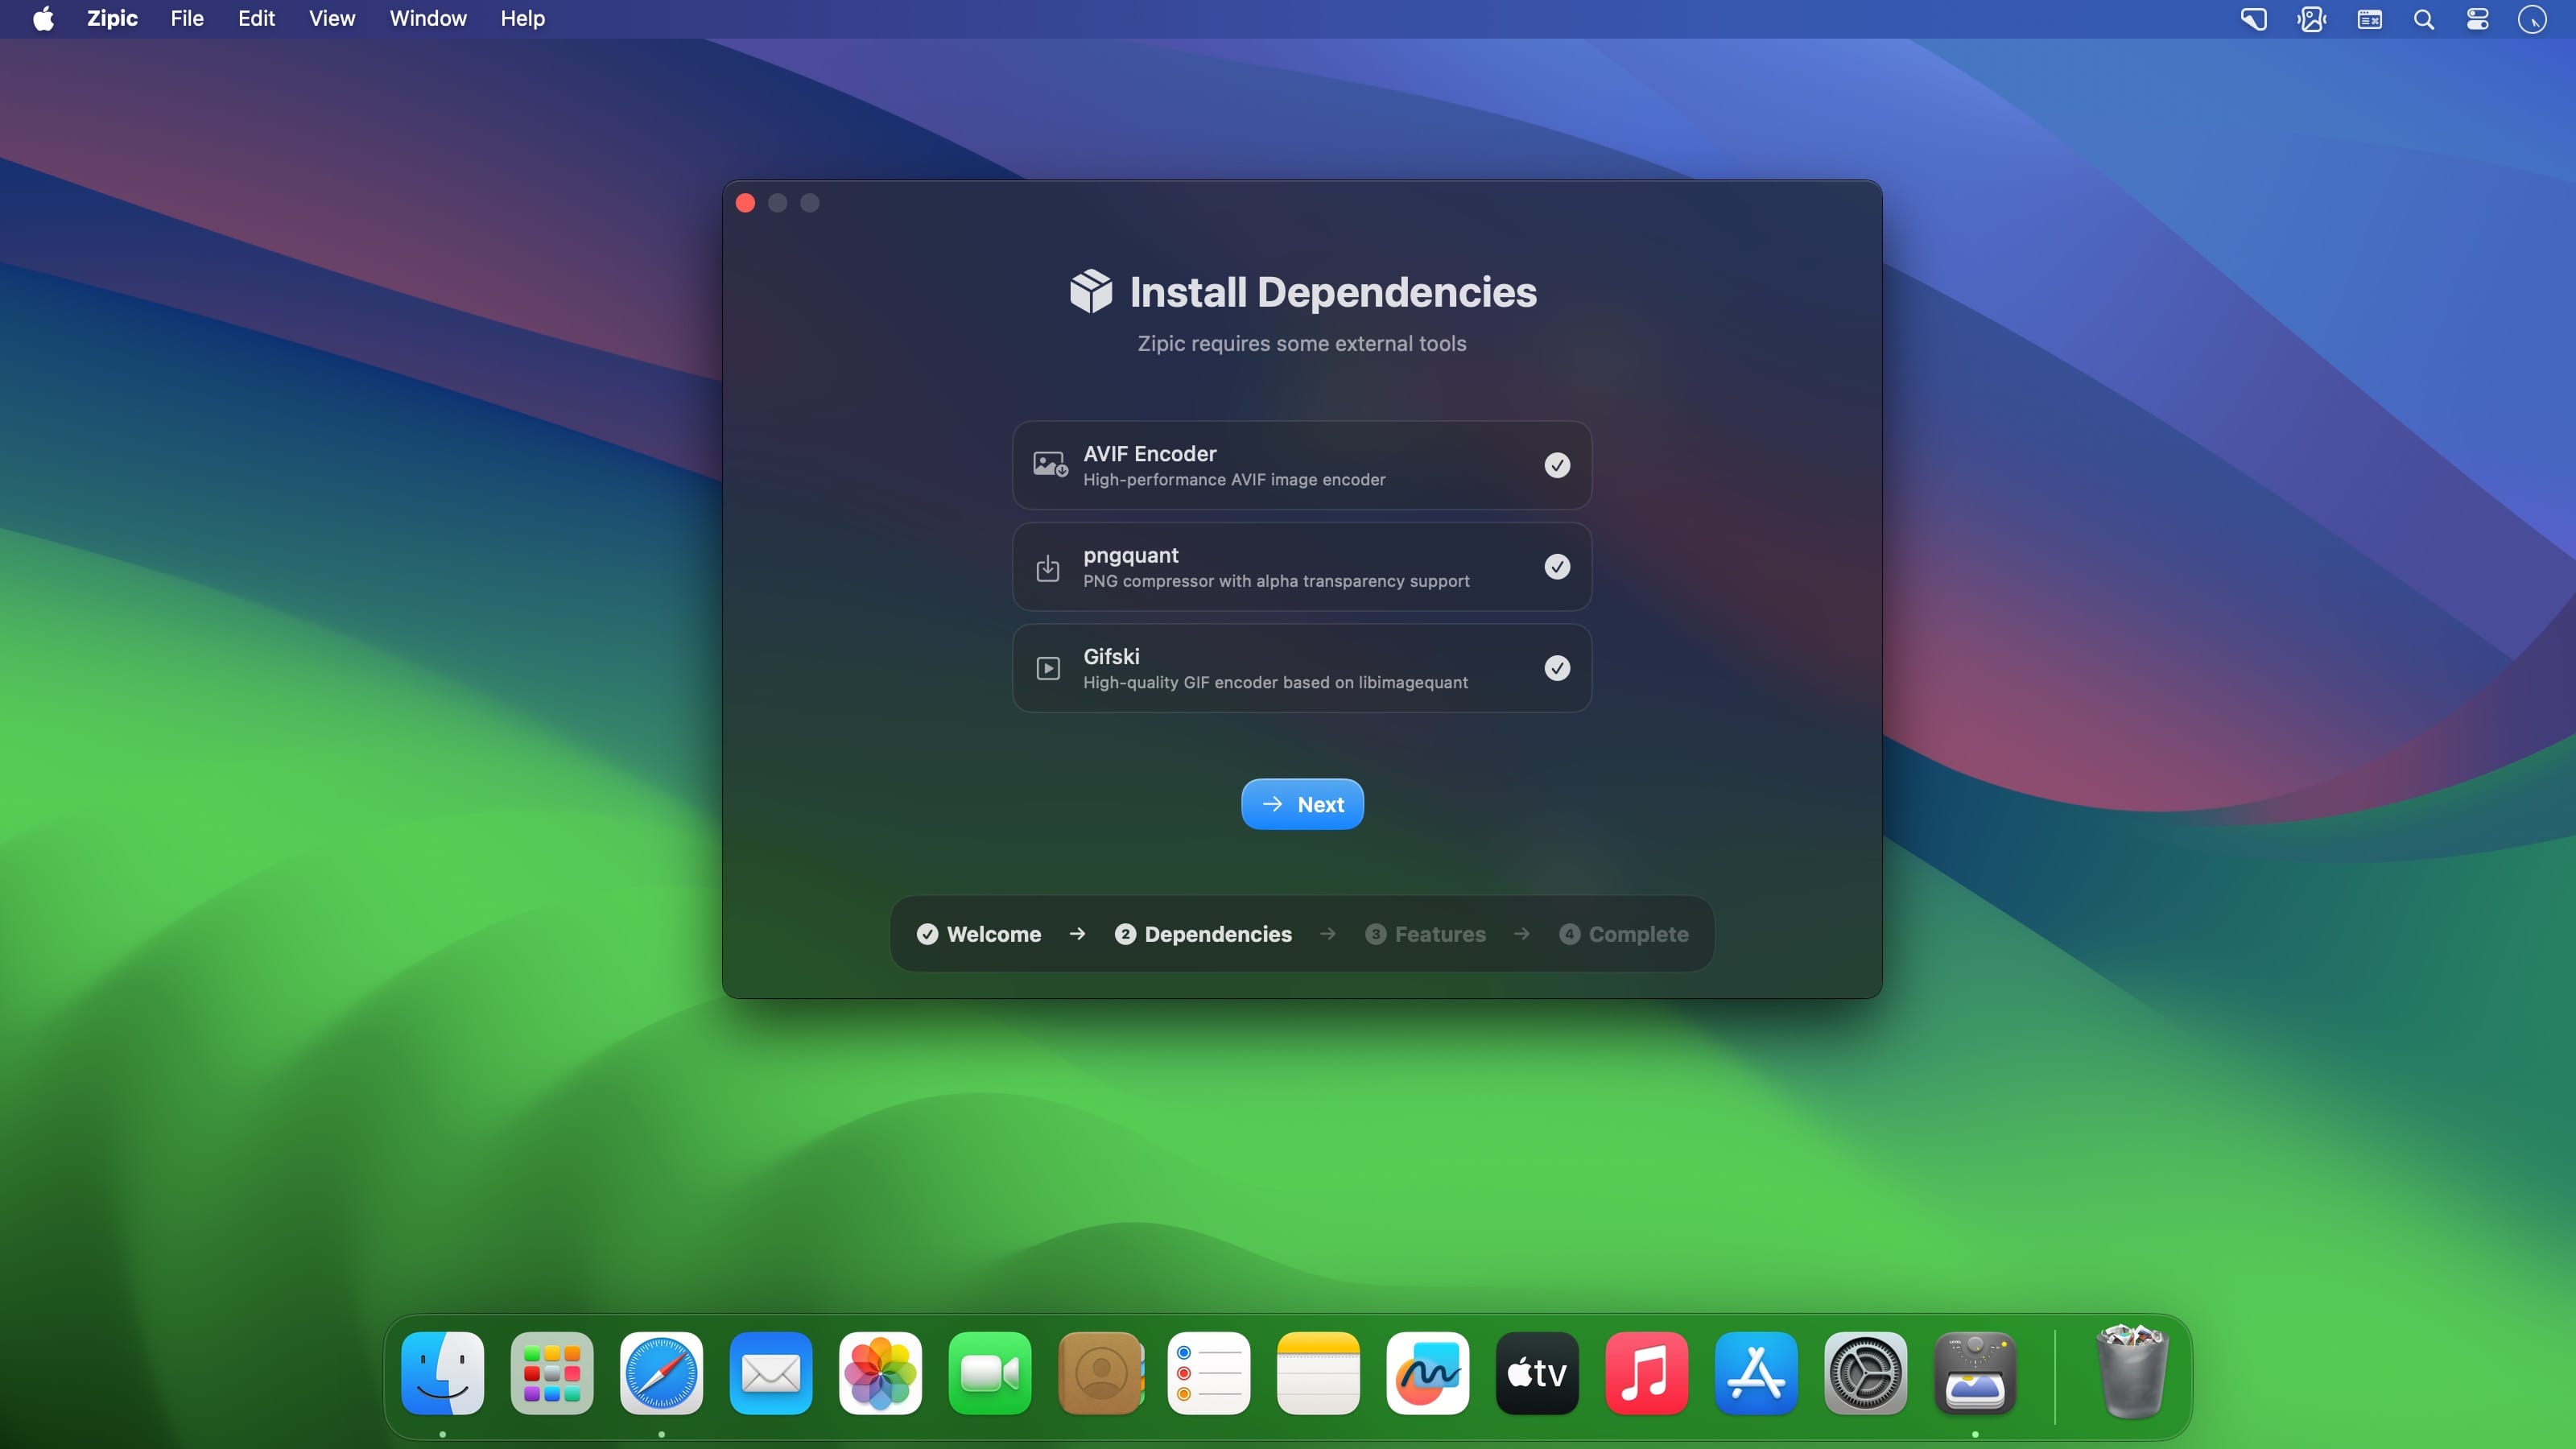Click the package box icon in title
Screen dimensions: 2576x1449
pos(1090,292)
